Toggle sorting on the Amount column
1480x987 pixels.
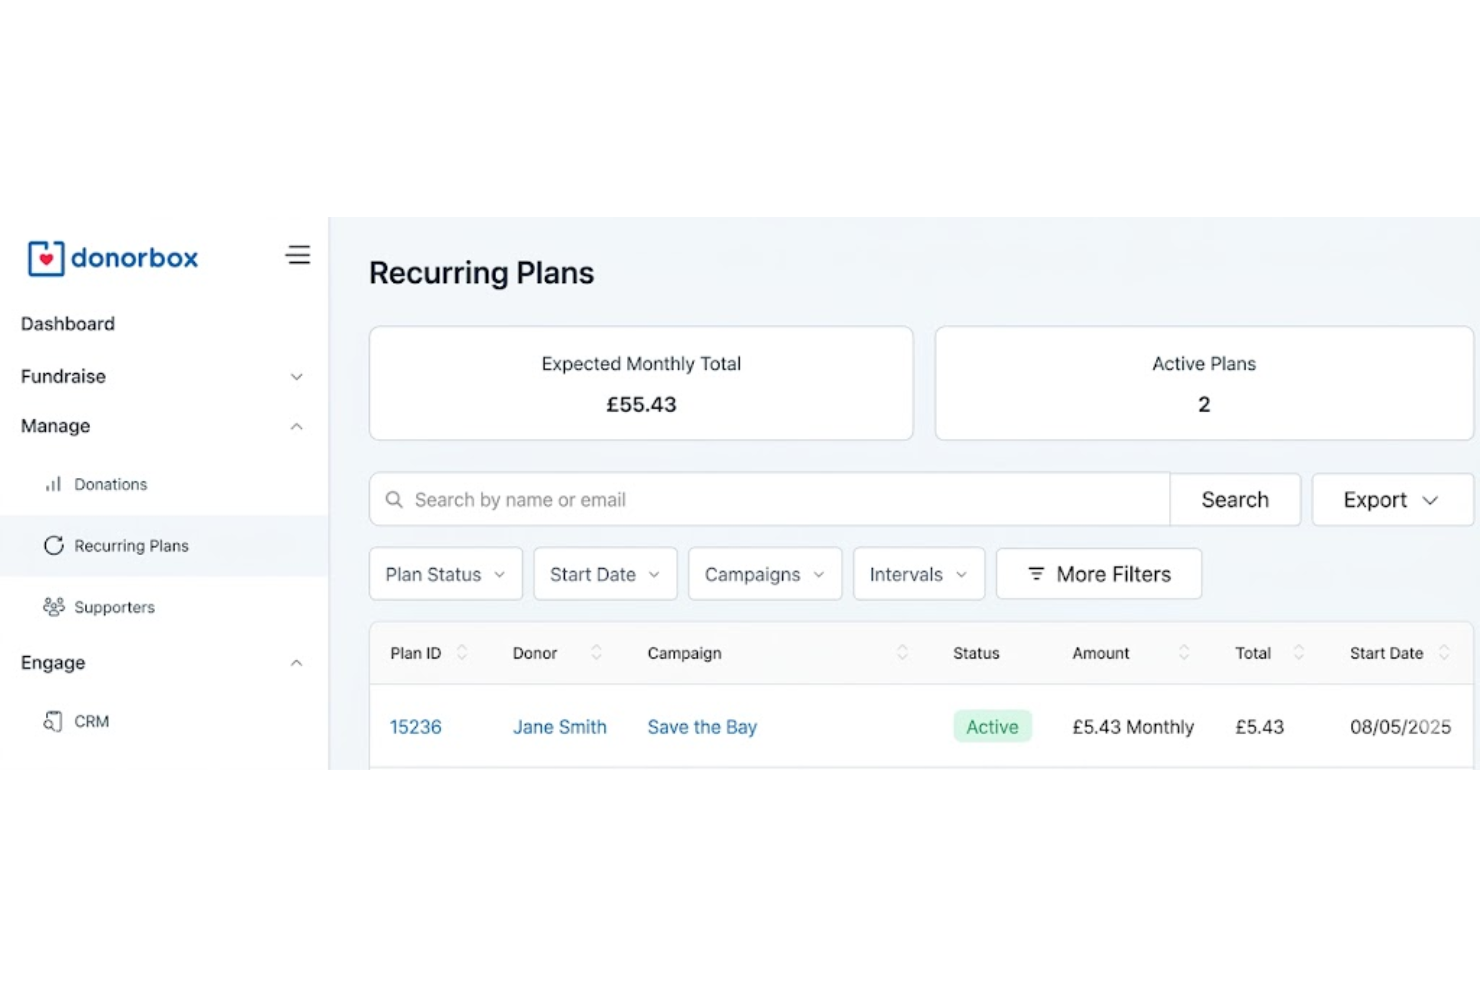[x=1184, y=652]
